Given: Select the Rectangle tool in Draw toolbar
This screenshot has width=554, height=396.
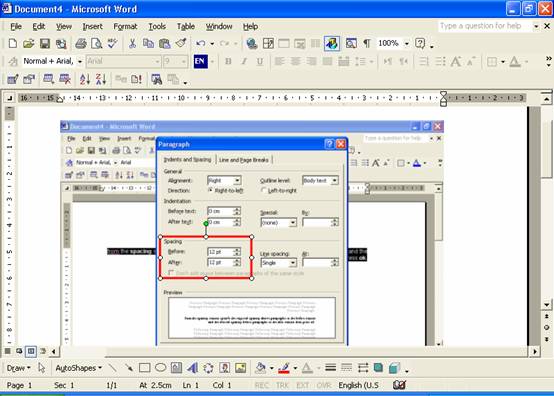Looking at the screenshot, I should coord(145,368).
